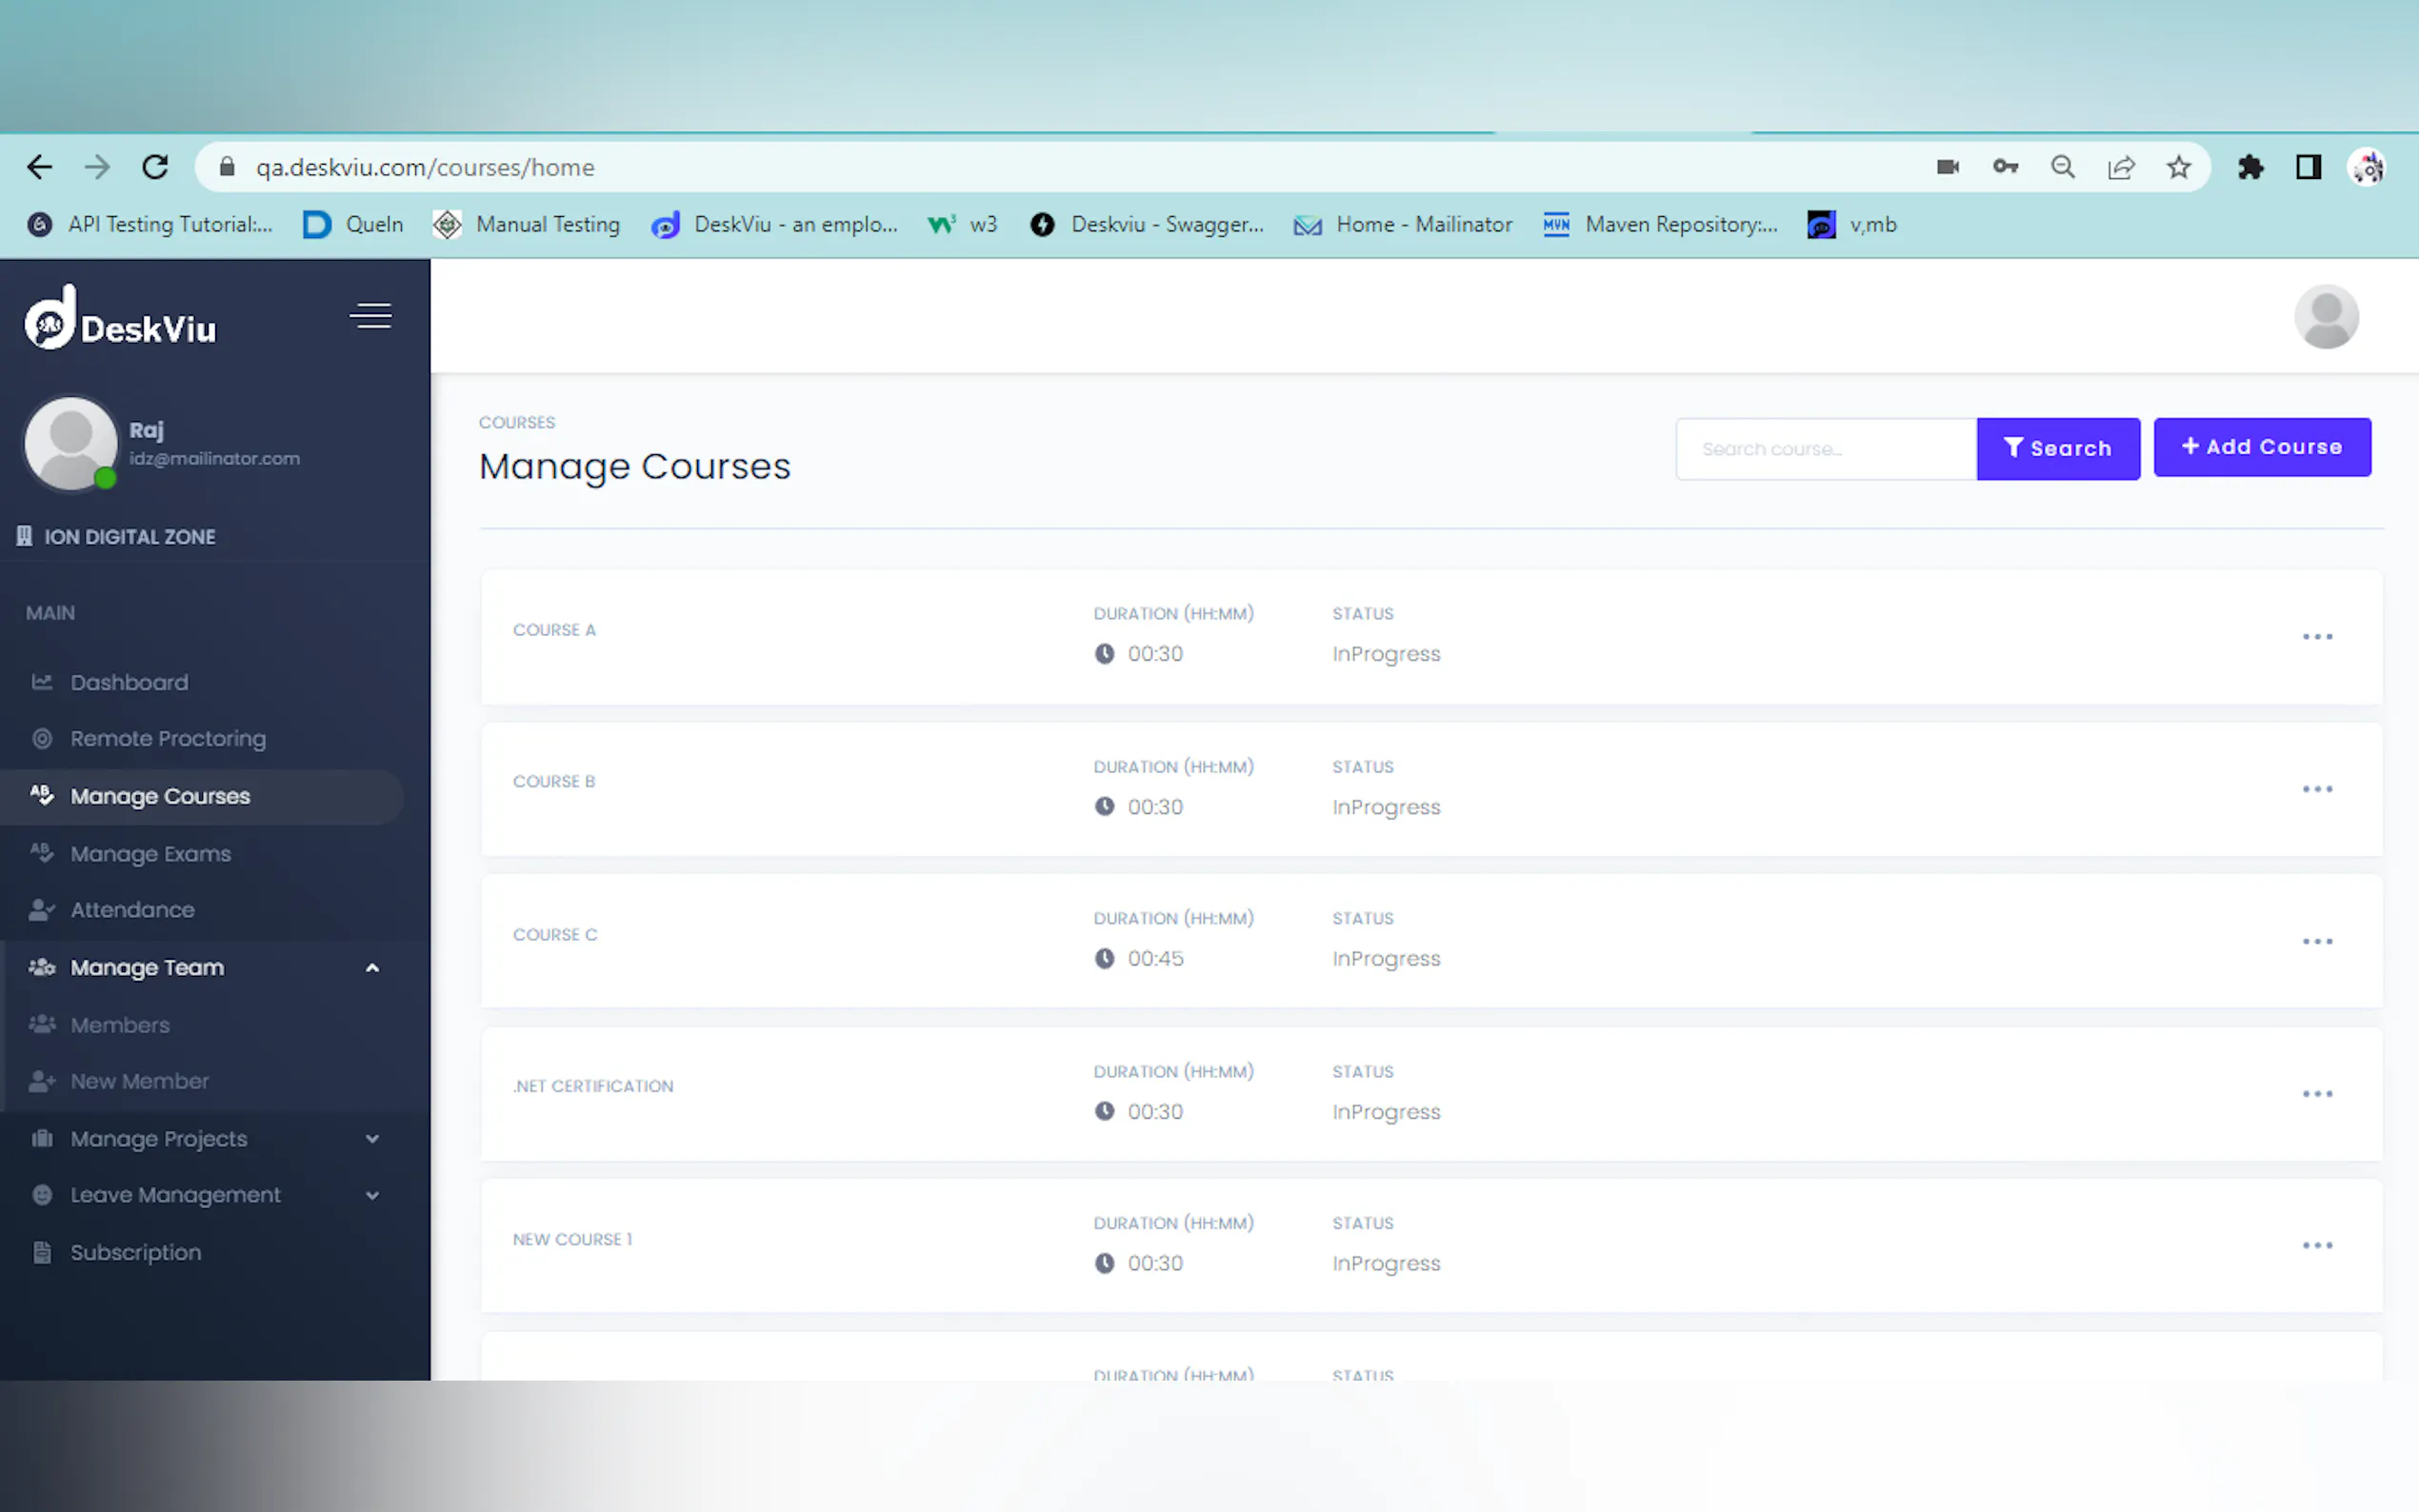Screen dimensions: 2419x1512
Task: Open the Dashboard sidebar item
Action: (x=129, y=683)
